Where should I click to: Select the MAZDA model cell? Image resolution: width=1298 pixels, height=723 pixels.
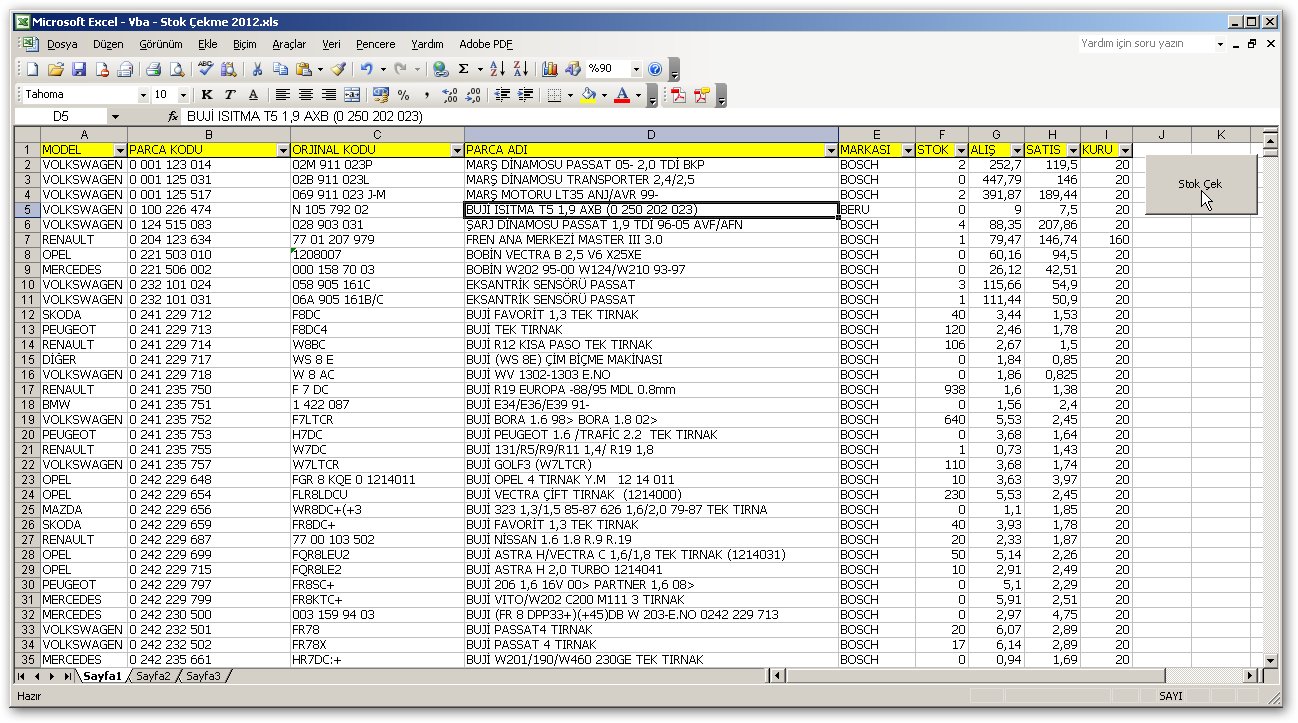(84, 510)
